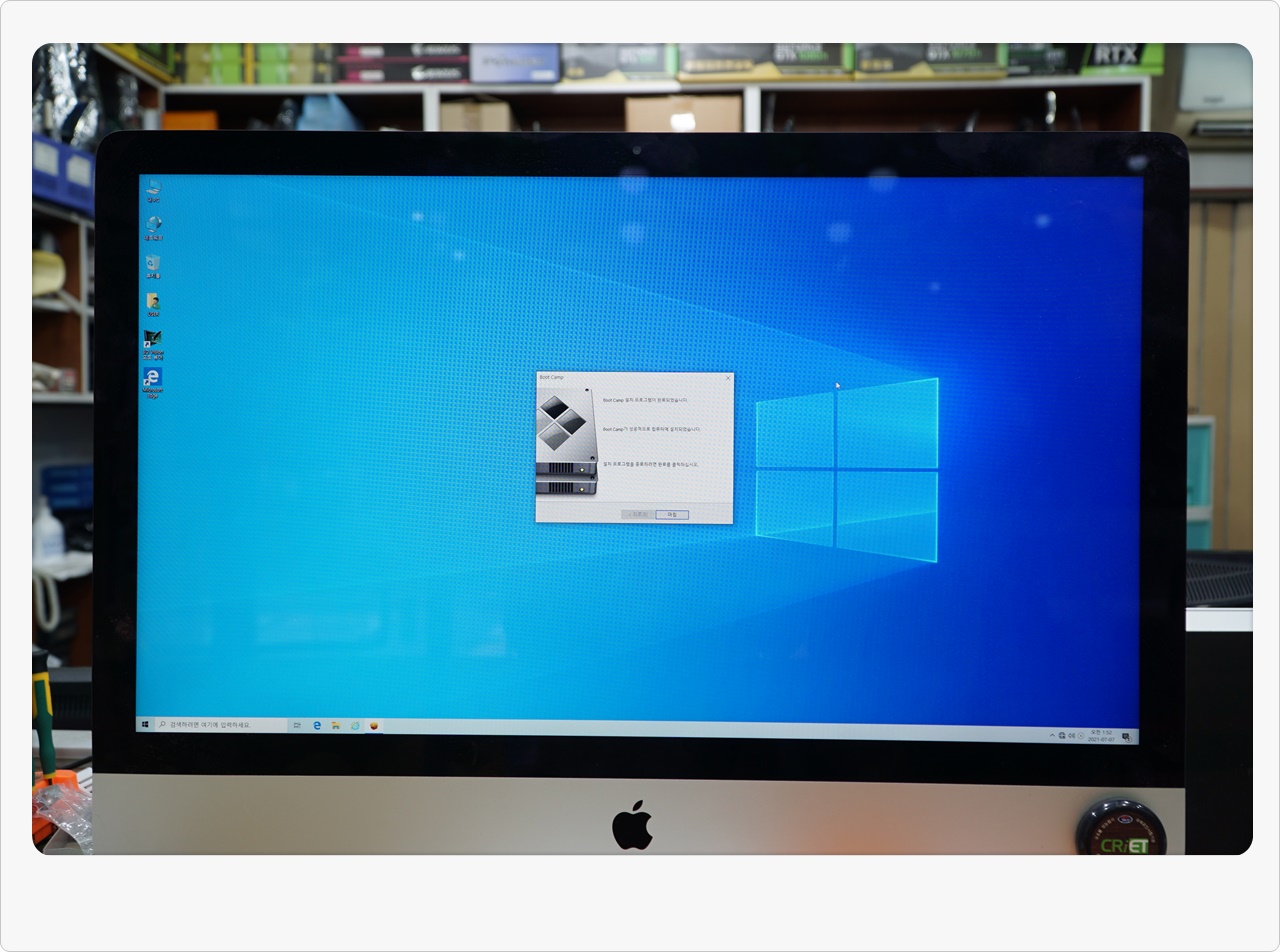Click the active orange app taskbar icon
Viewport: 1280px width, 952px height.
[374, 725]
